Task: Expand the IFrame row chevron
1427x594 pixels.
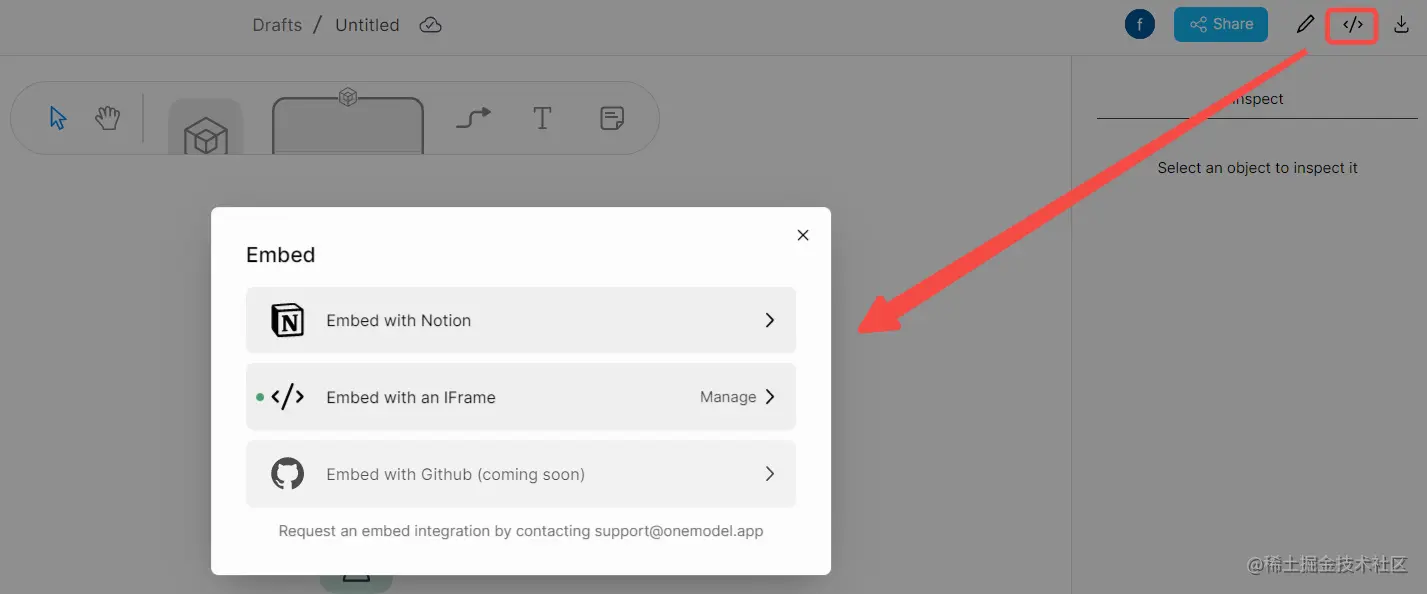Action: [769, 397]
